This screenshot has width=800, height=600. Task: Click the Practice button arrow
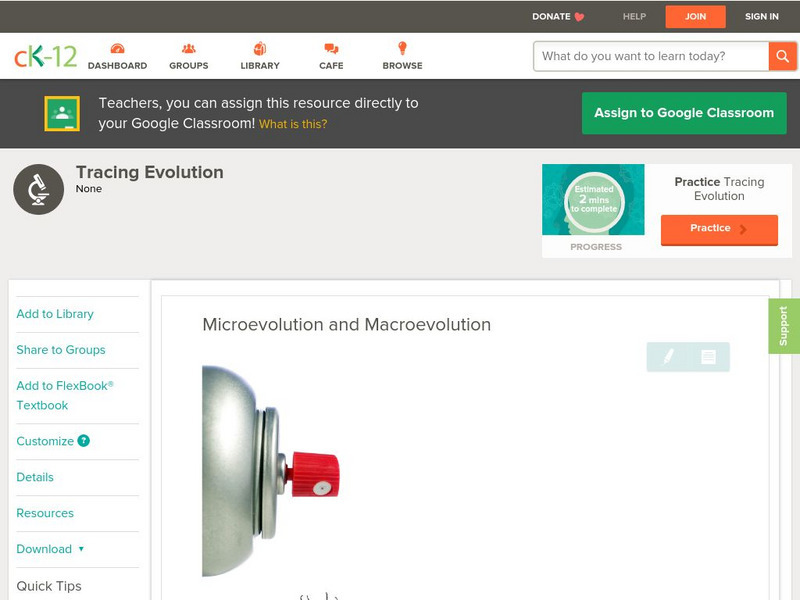point(743,229)
